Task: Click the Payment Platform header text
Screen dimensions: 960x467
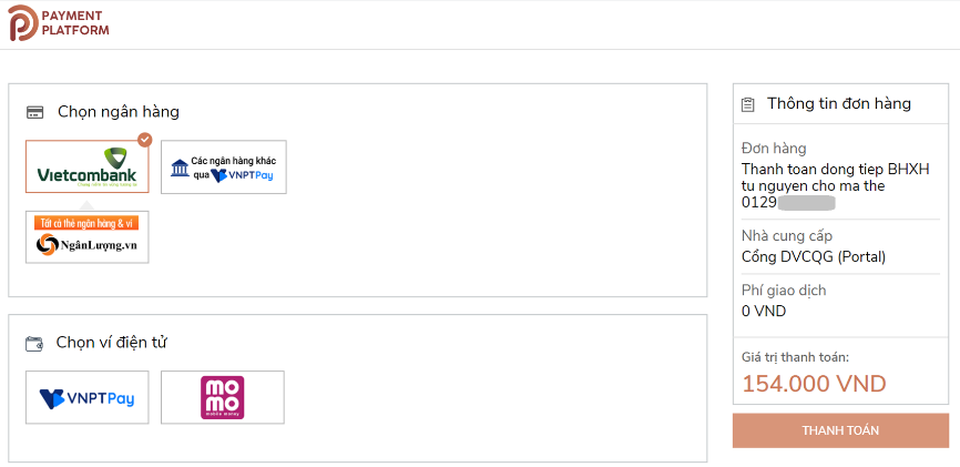Action: (x=75, y=23)
